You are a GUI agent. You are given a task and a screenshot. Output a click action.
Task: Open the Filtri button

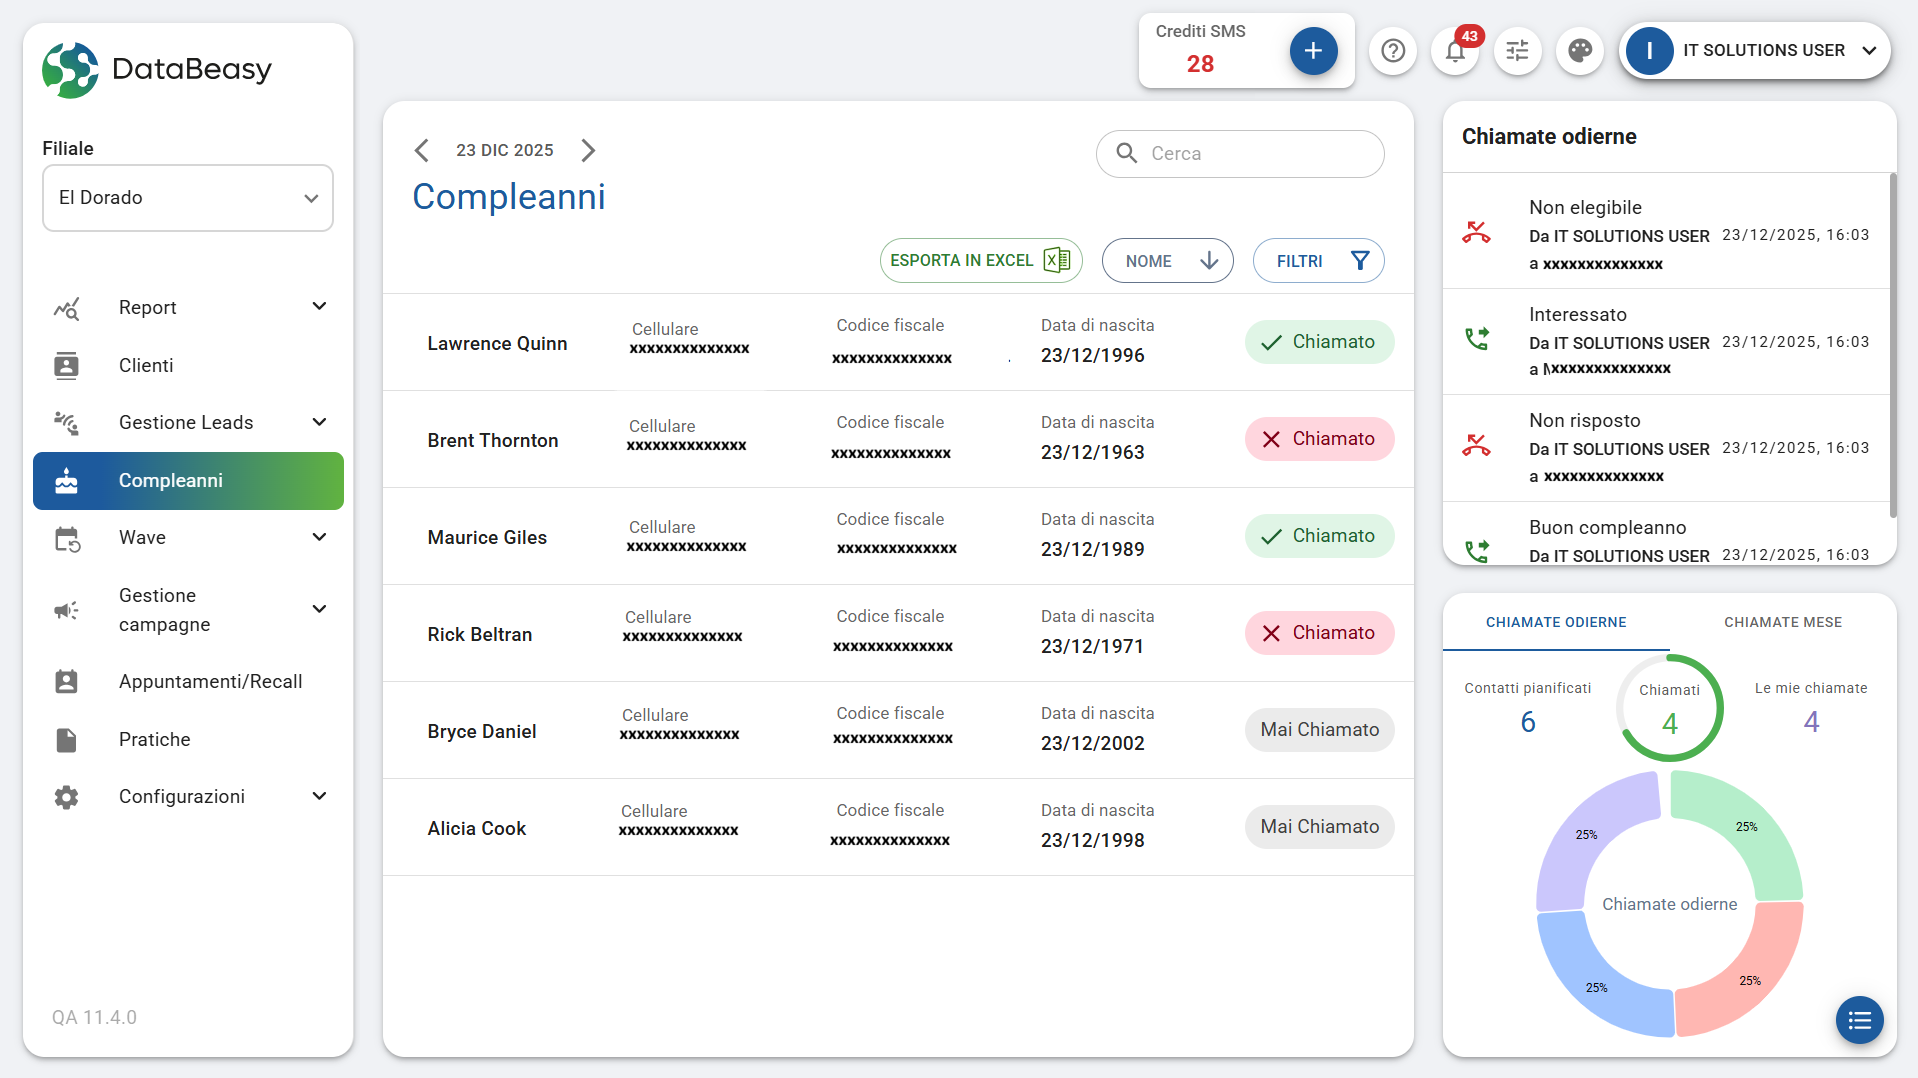pos(1318,261)
